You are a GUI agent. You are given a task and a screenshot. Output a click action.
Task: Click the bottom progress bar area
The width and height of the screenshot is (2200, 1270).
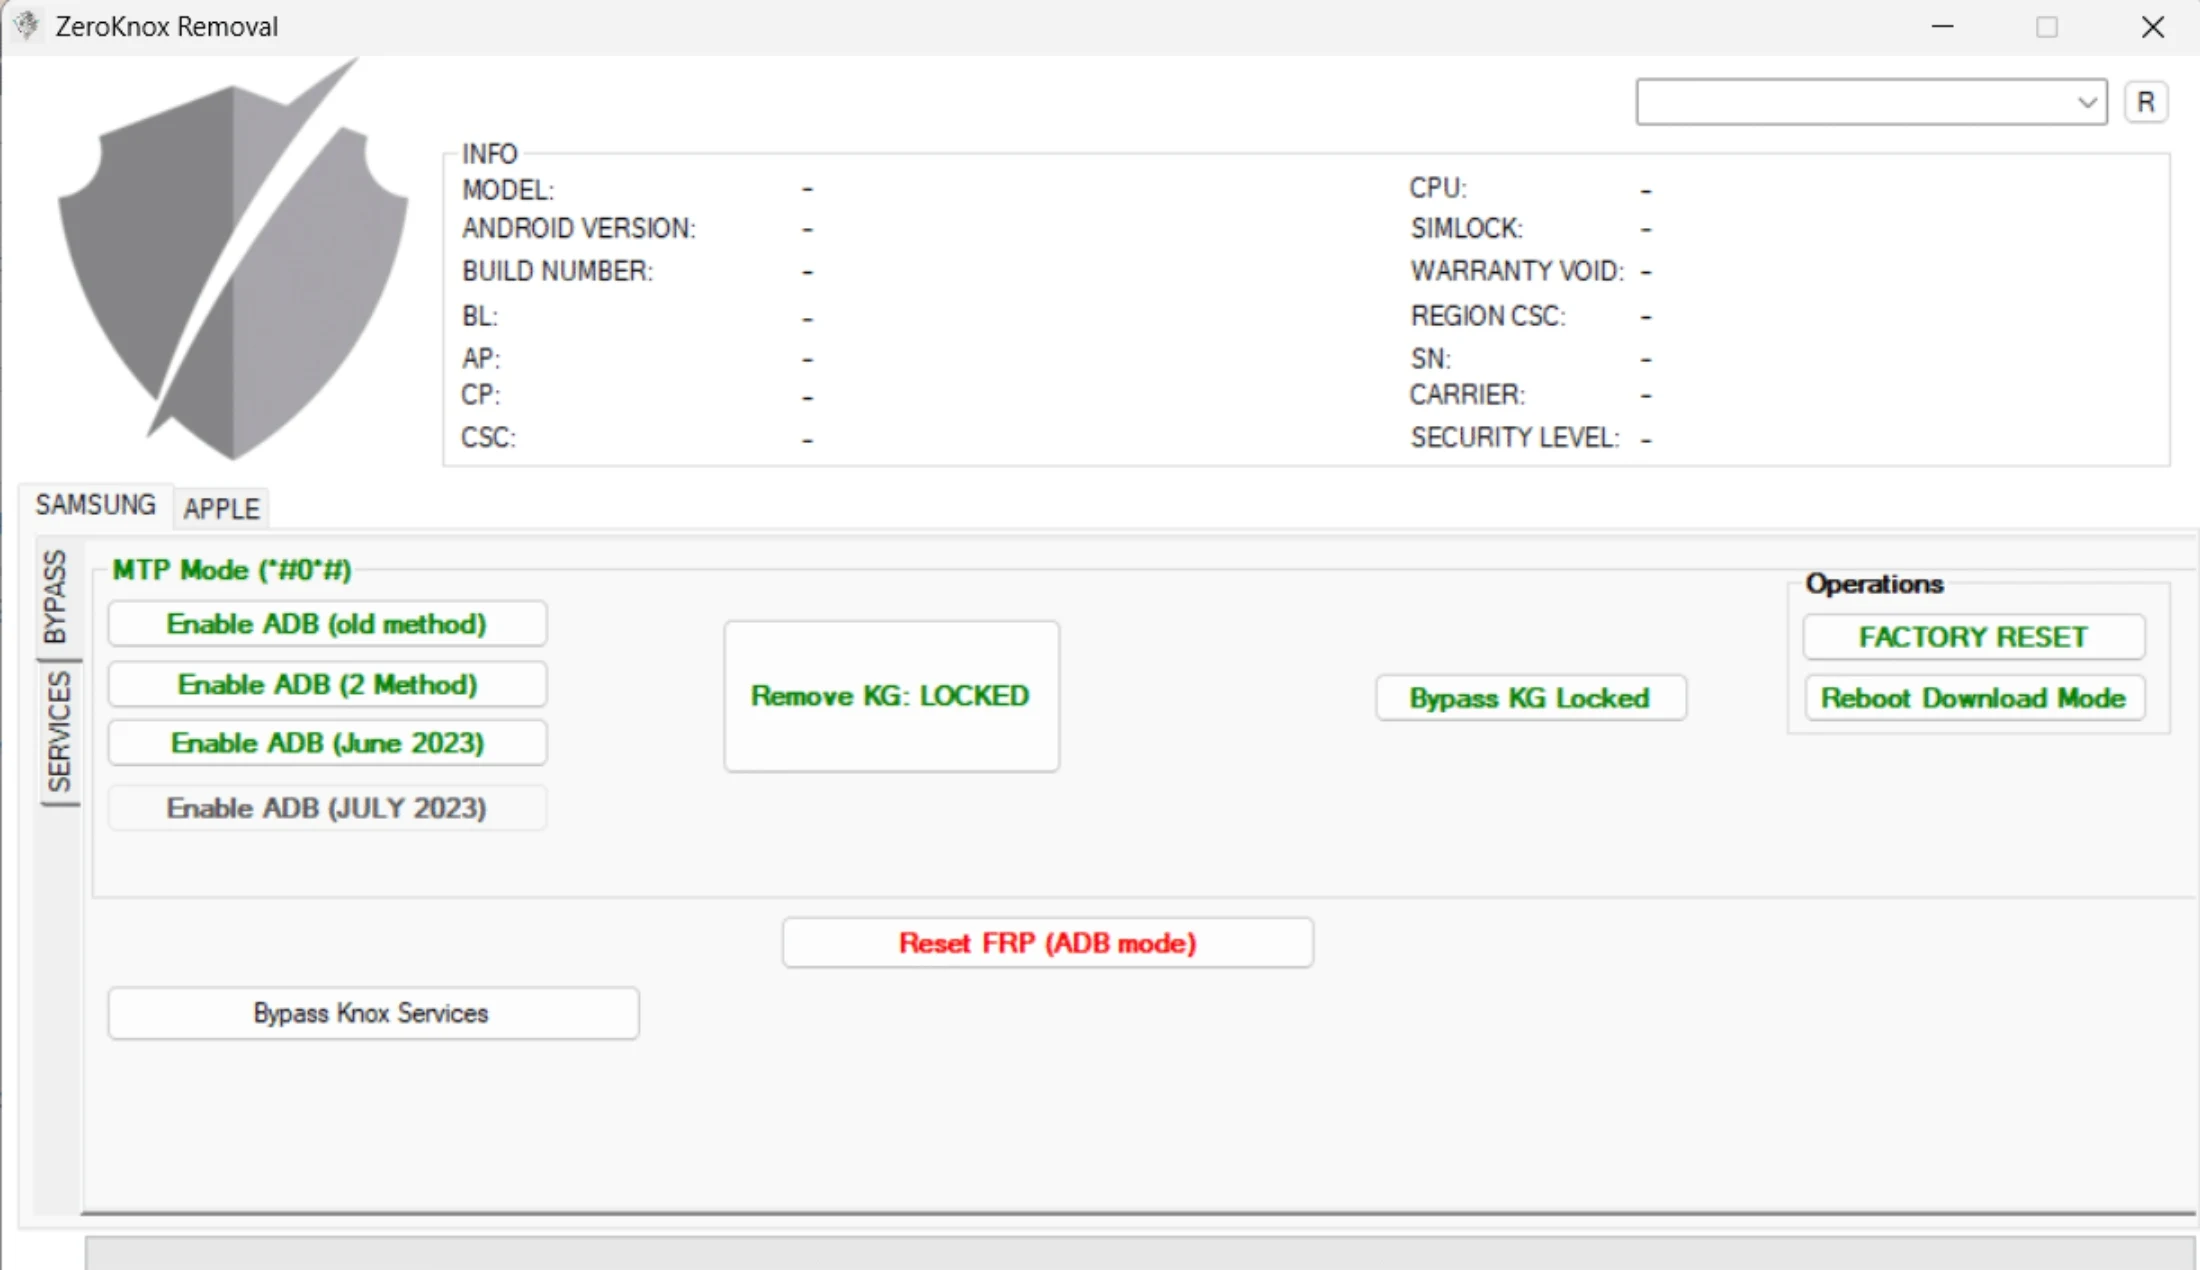1138,1253
